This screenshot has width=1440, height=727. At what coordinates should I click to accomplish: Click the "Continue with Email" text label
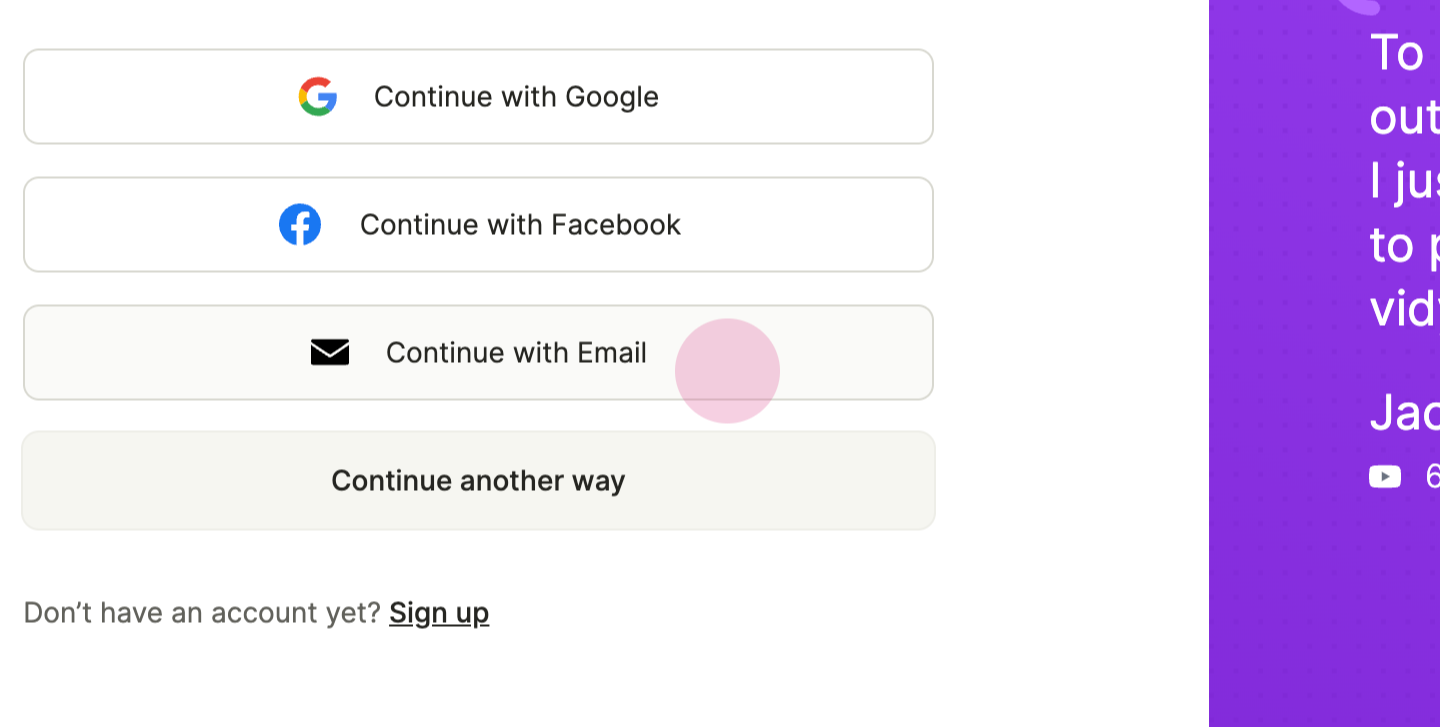tap(516, 352)
